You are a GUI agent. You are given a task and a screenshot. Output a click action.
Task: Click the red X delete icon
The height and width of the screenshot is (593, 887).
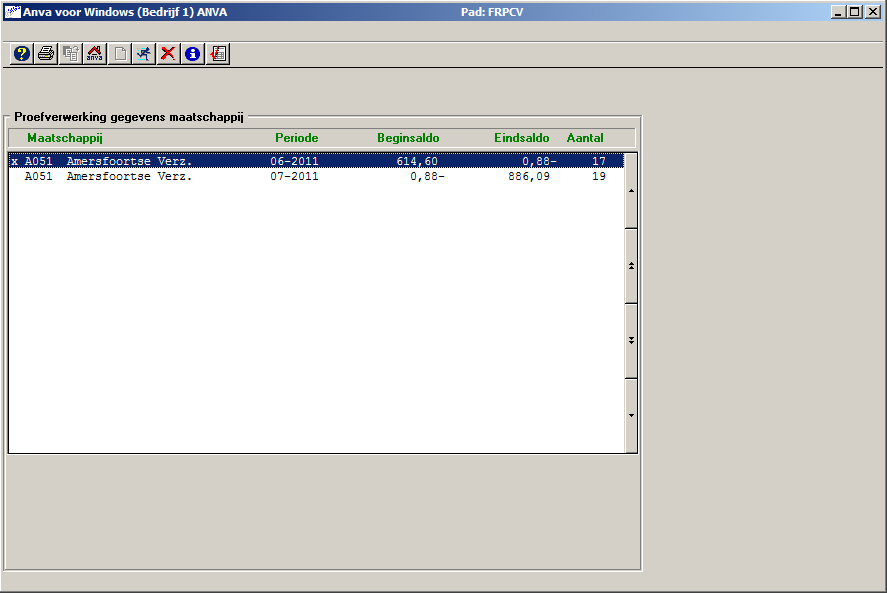[x=166, y=53]
